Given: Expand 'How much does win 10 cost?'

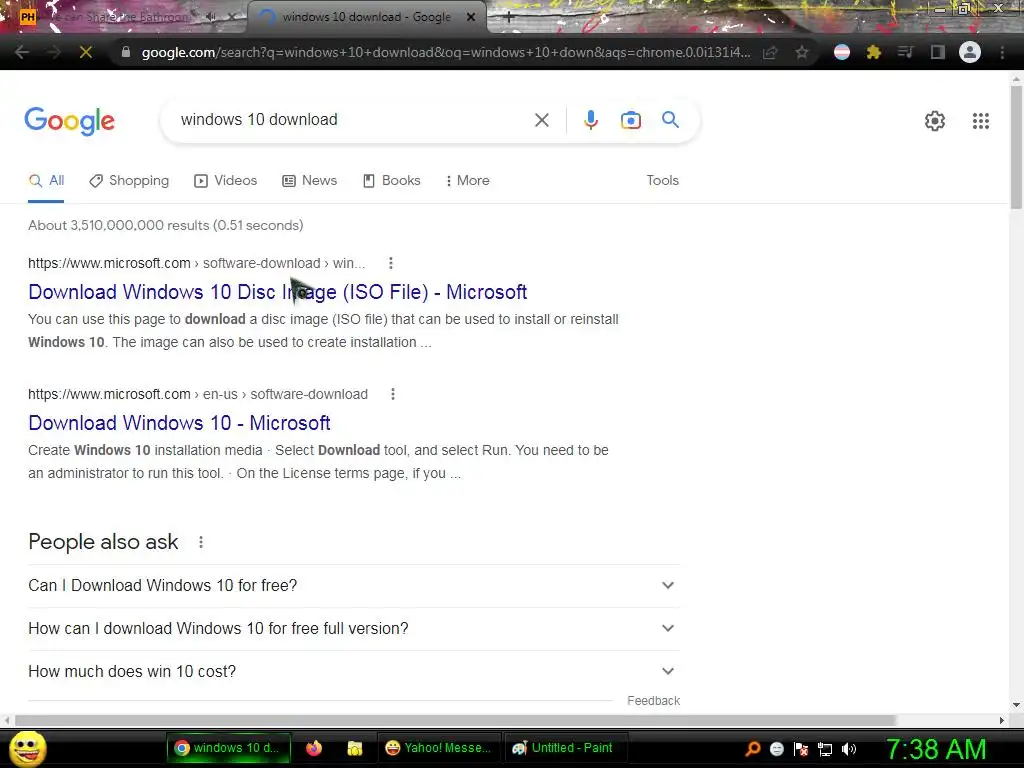Looking at the screenshot, I should tap(353, 671).
